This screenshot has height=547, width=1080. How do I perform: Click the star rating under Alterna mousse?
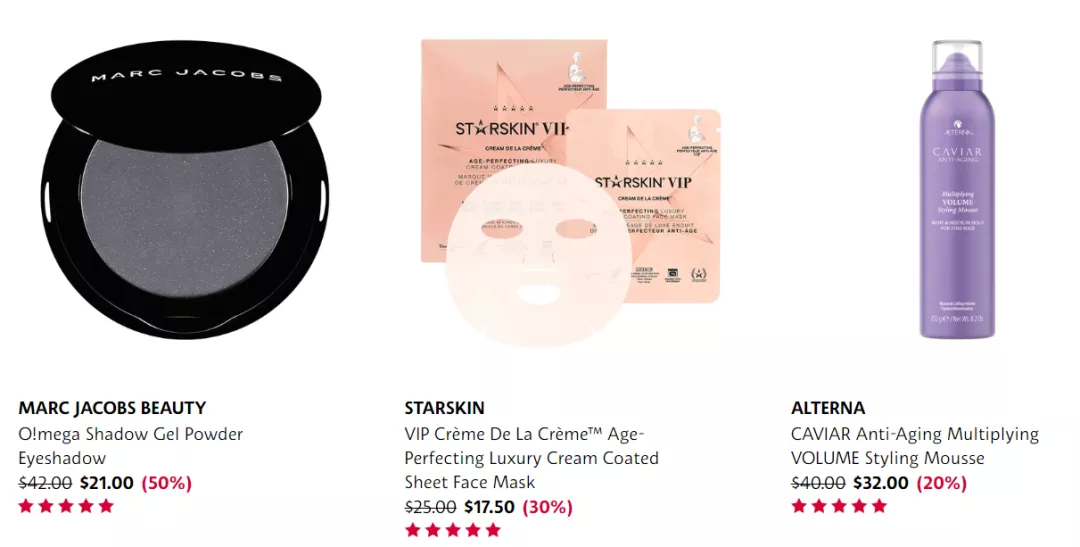[x=839, y=506]
